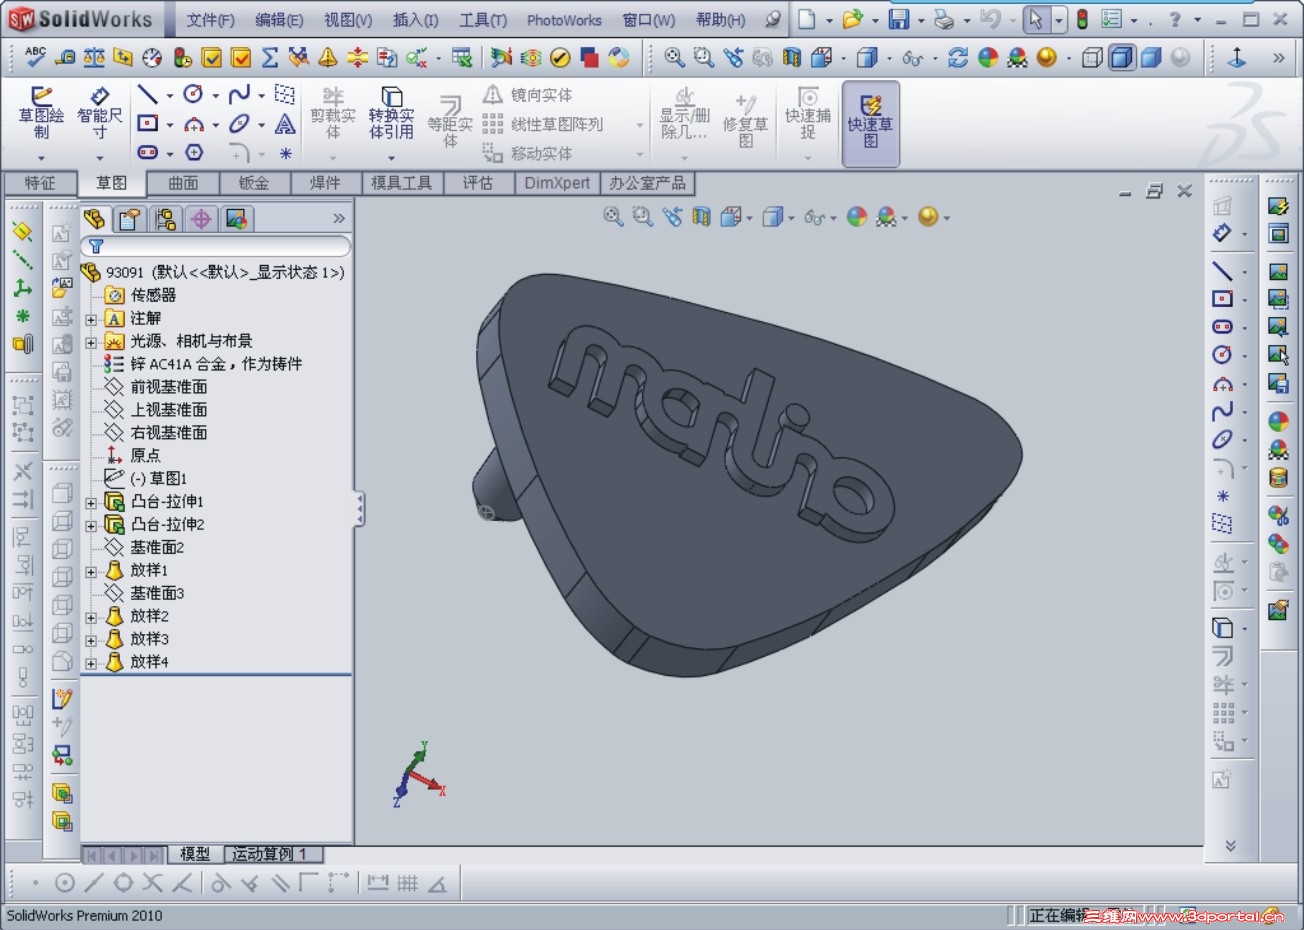1304x930 pixels.
Task: Click the 移动实体 move entities button
Action: 528,153
